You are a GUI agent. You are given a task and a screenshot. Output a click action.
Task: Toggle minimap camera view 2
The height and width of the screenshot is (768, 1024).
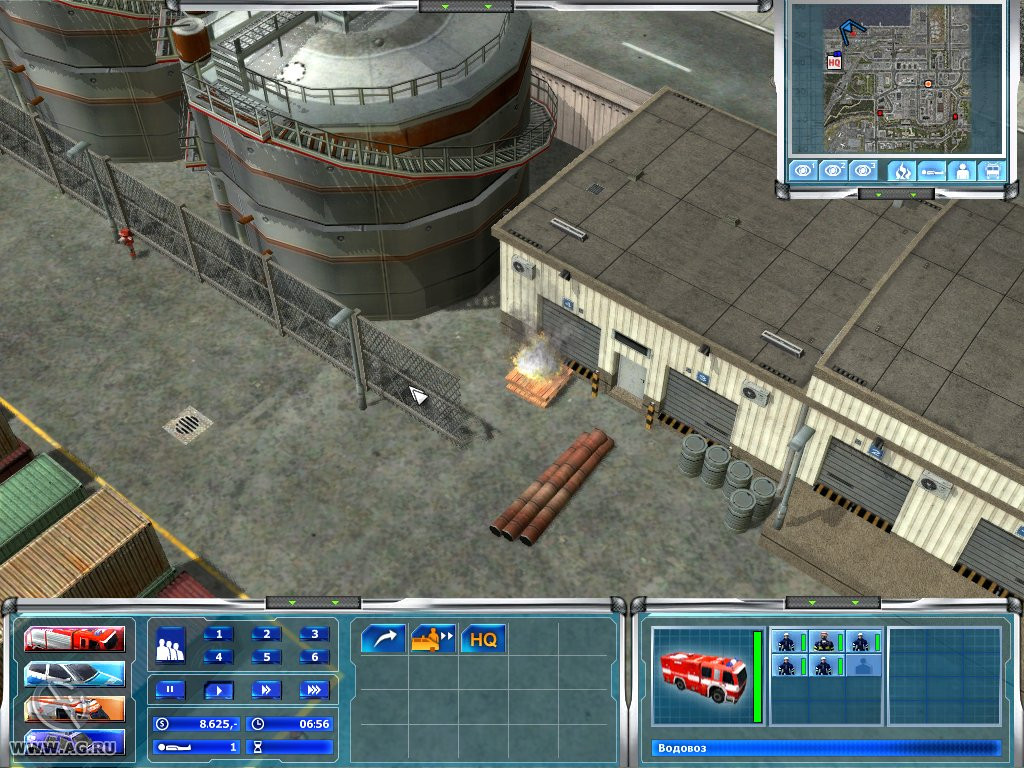pos(833,170)
